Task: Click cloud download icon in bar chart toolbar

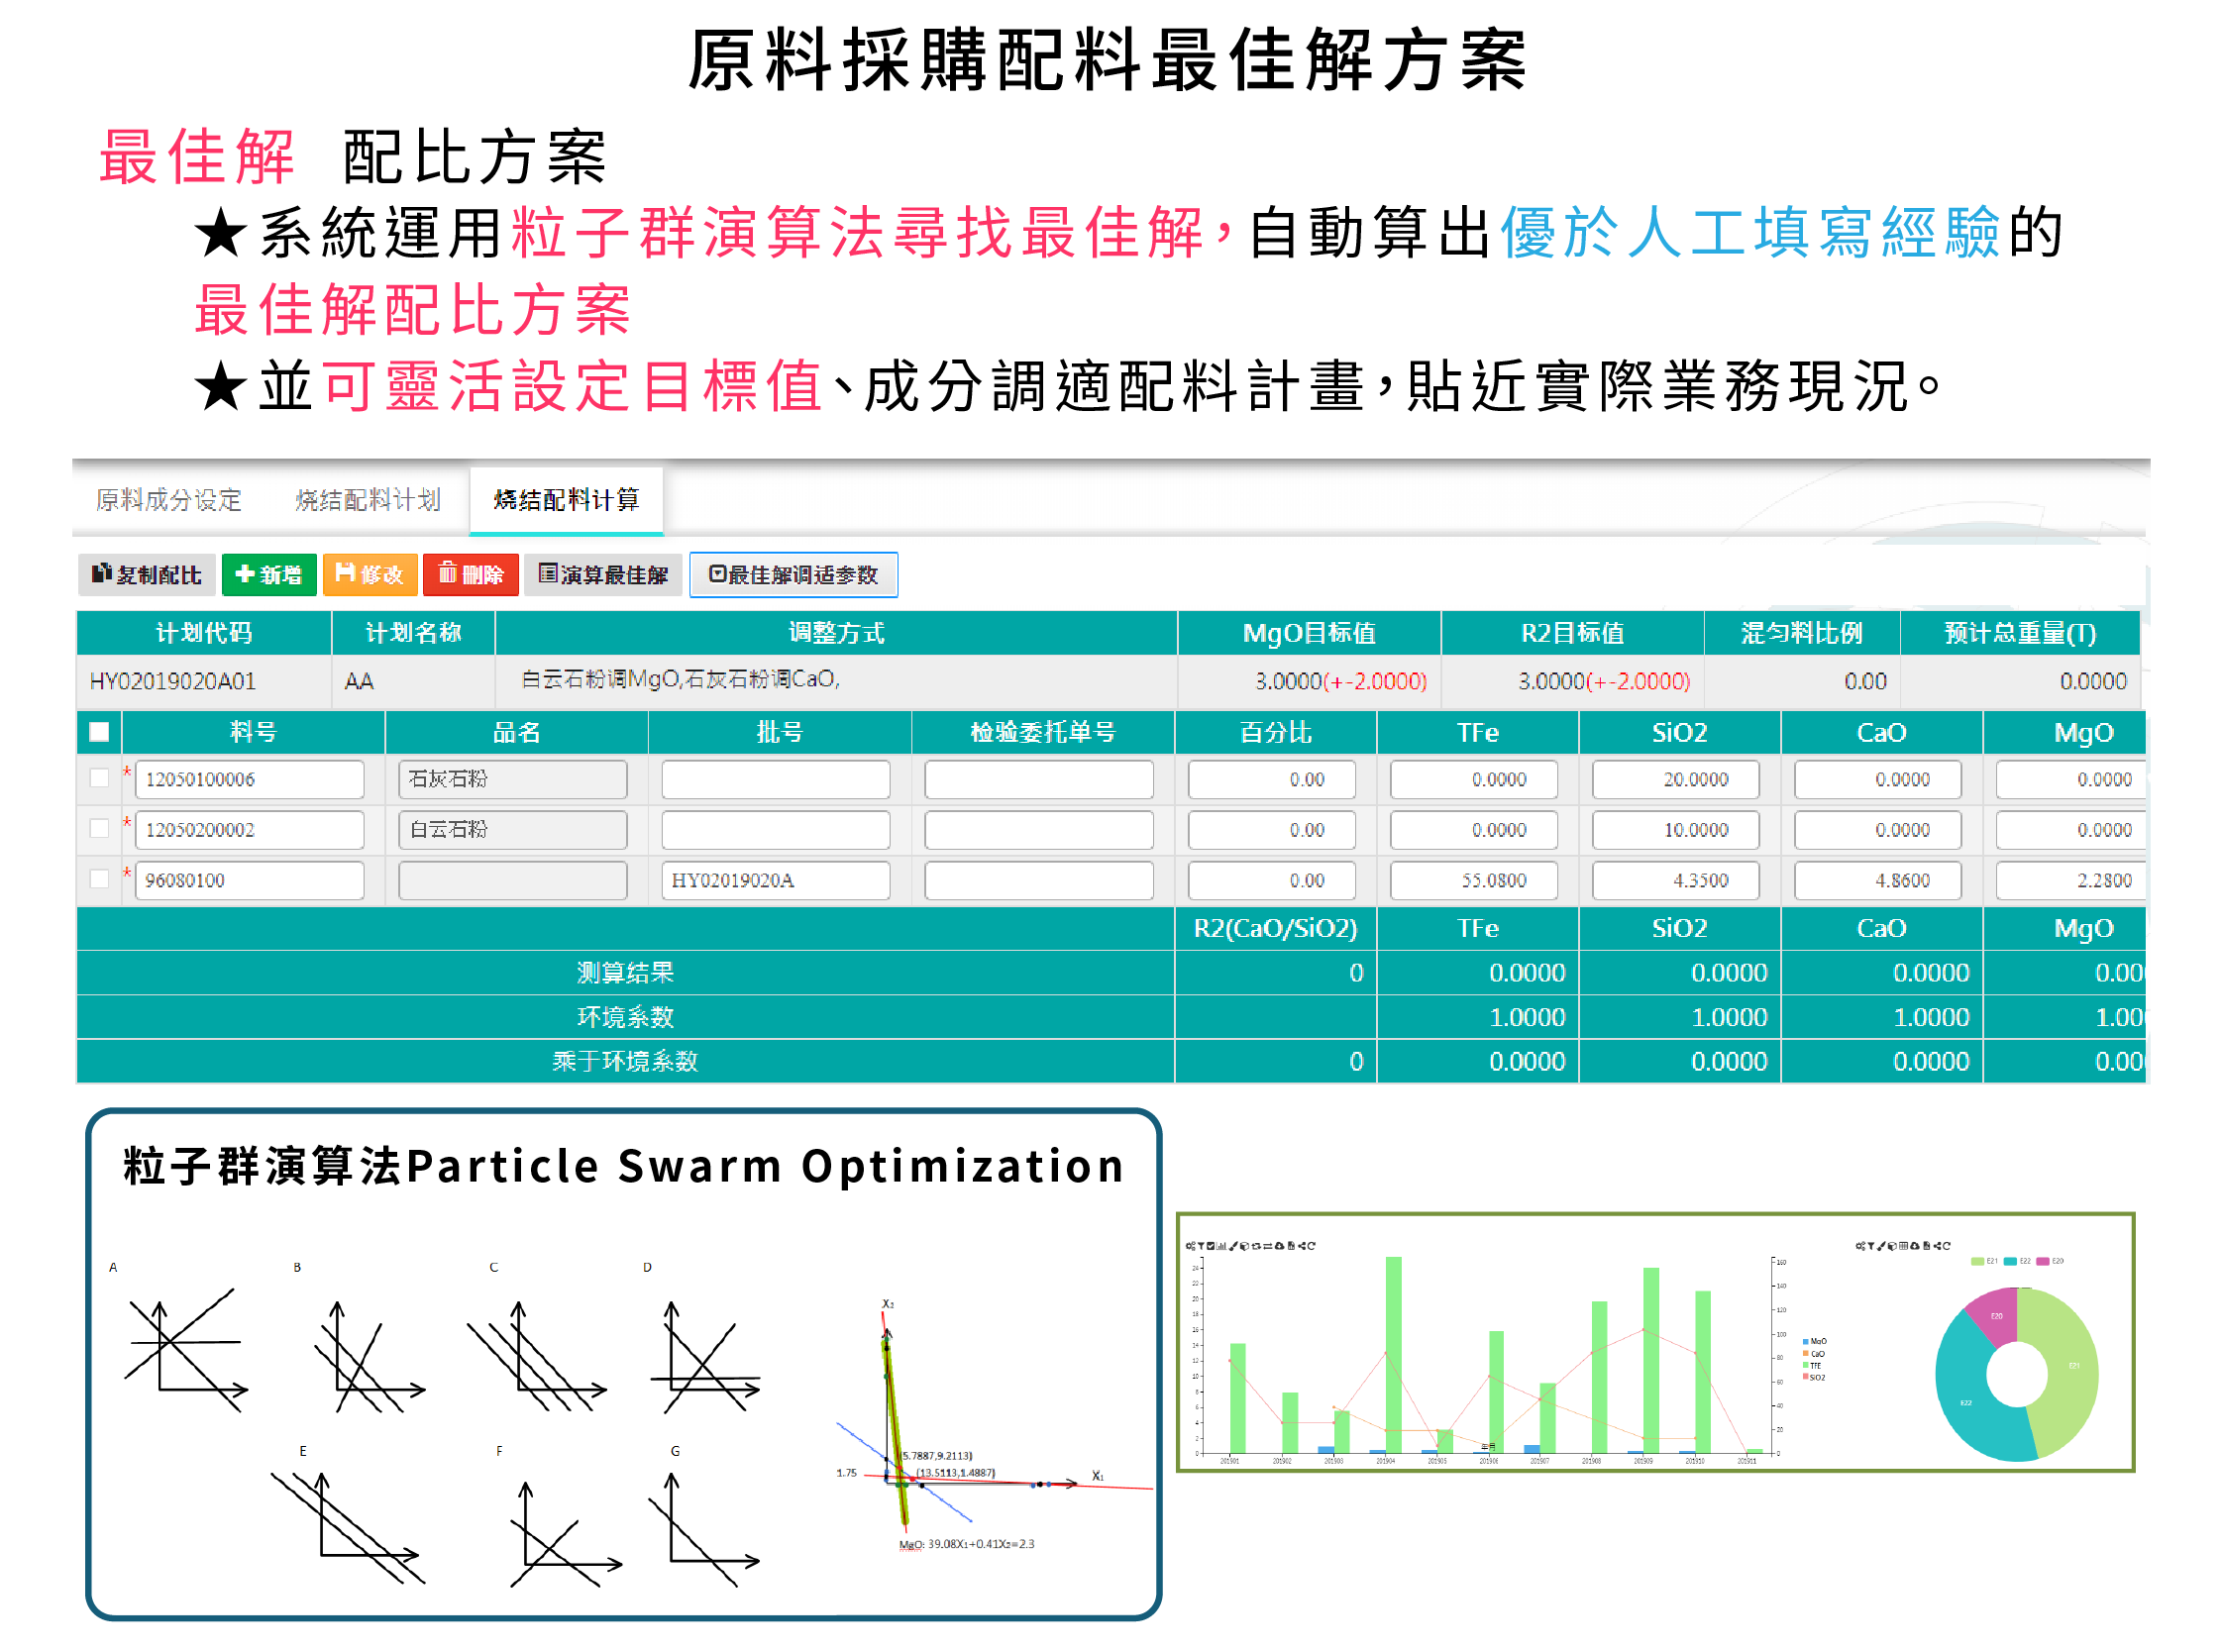Action: [x=1280, y=1246]
